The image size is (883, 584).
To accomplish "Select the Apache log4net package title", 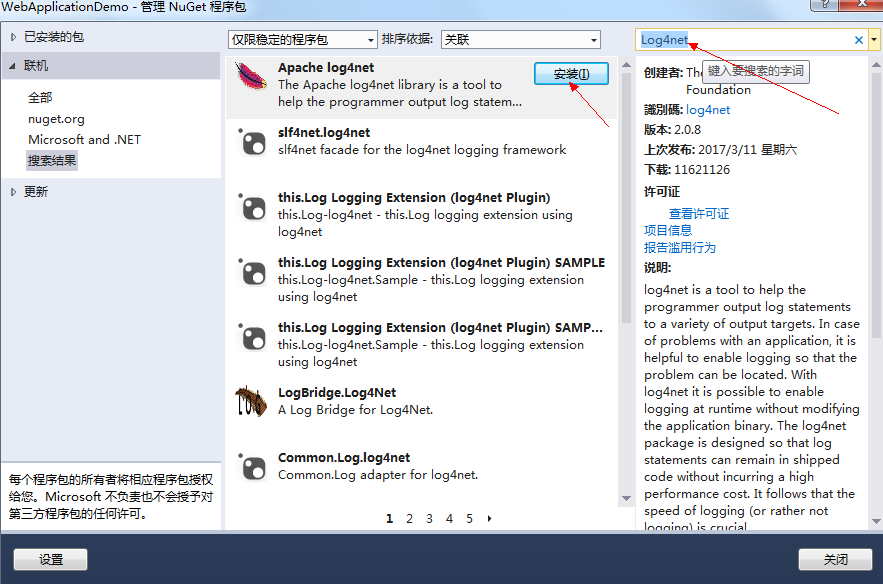I will point(326,68).
